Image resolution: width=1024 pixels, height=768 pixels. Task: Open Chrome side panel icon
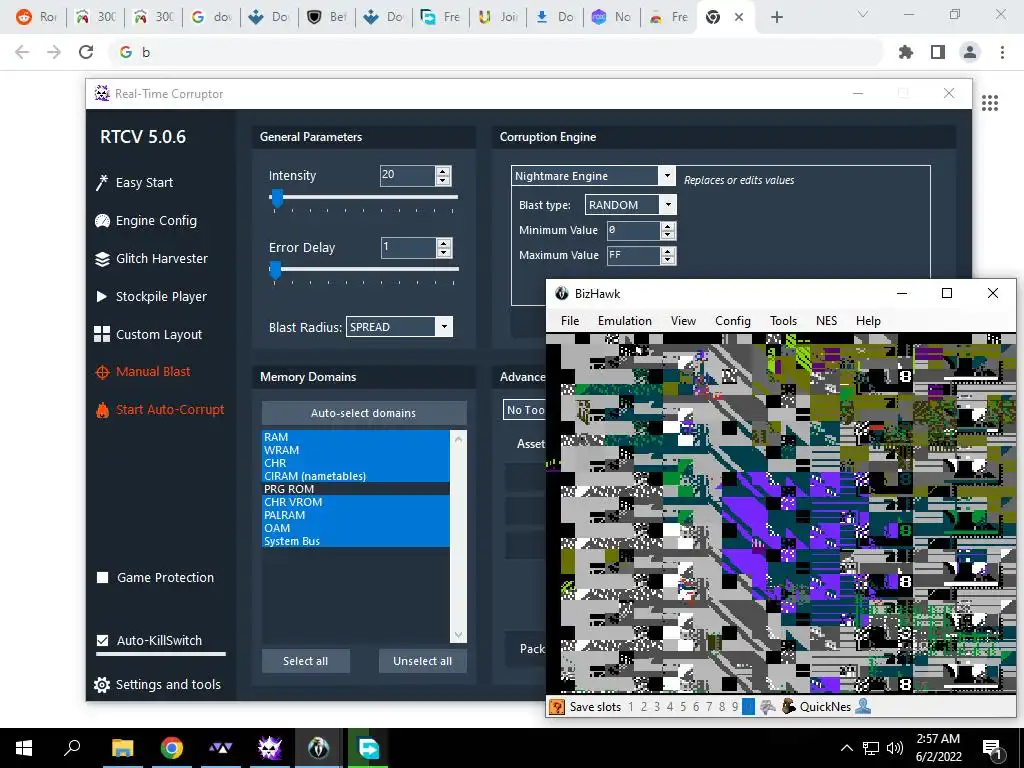click(938, 52)
